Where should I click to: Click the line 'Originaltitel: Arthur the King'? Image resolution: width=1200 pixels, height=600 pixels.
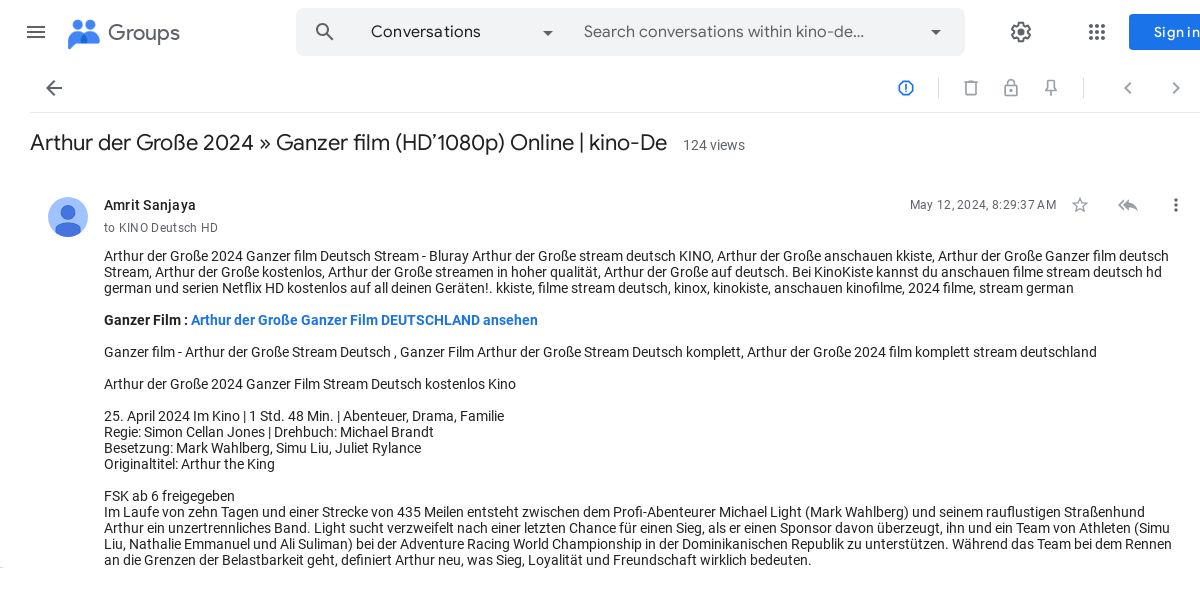[189, 464]
